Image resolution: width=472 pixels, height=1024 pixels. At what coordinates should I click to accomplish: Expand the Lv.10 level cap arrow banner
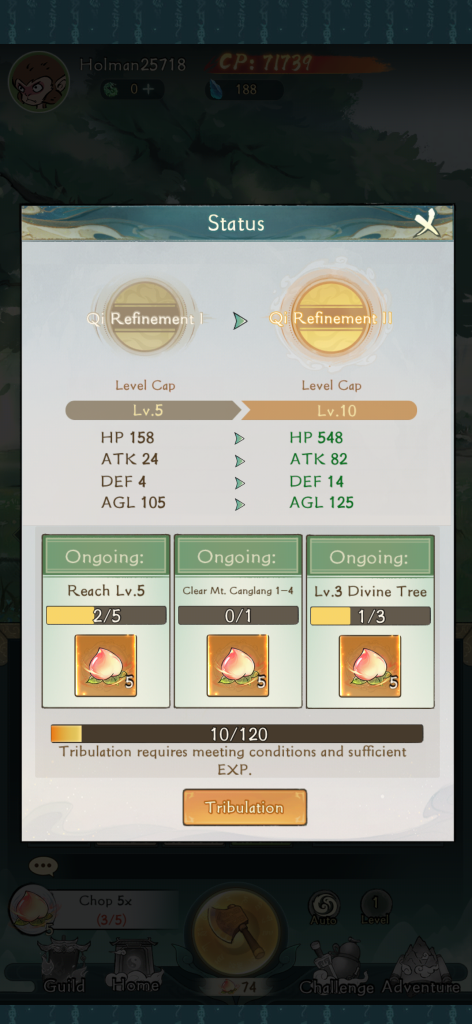click(x=329, y=411)
